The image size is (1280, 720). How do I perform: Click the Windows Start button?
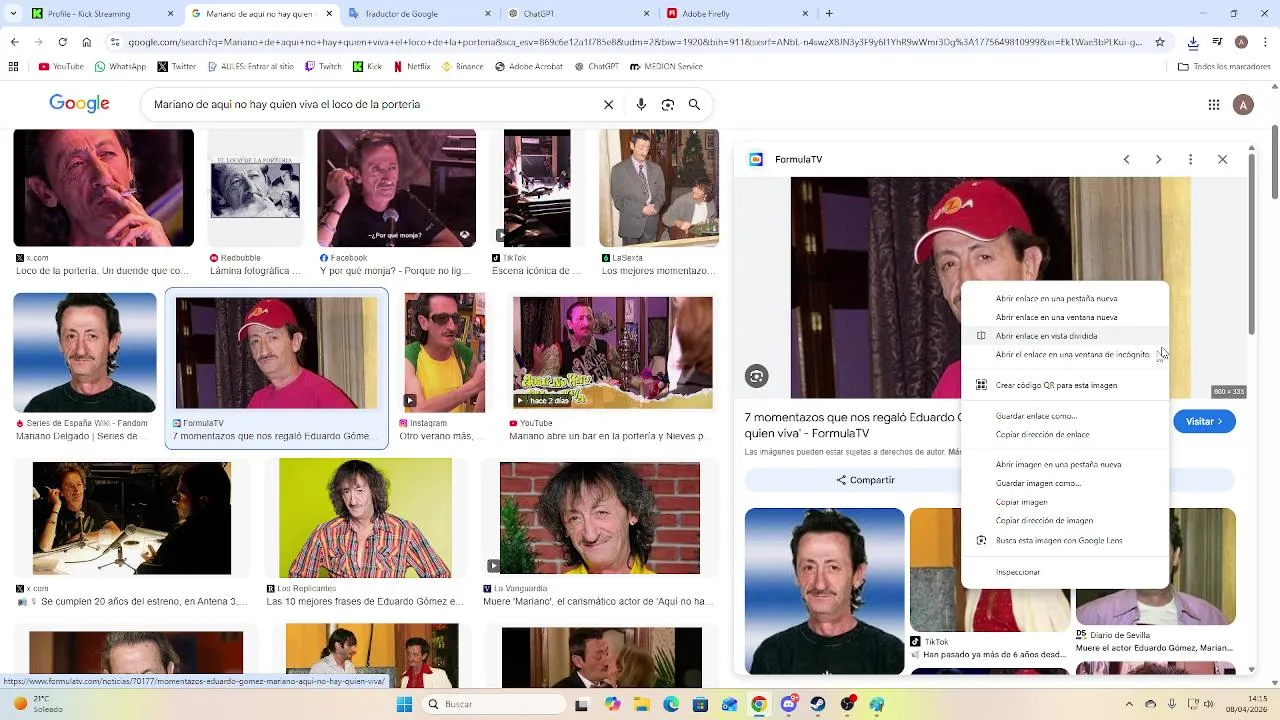[x=404, y=704]
